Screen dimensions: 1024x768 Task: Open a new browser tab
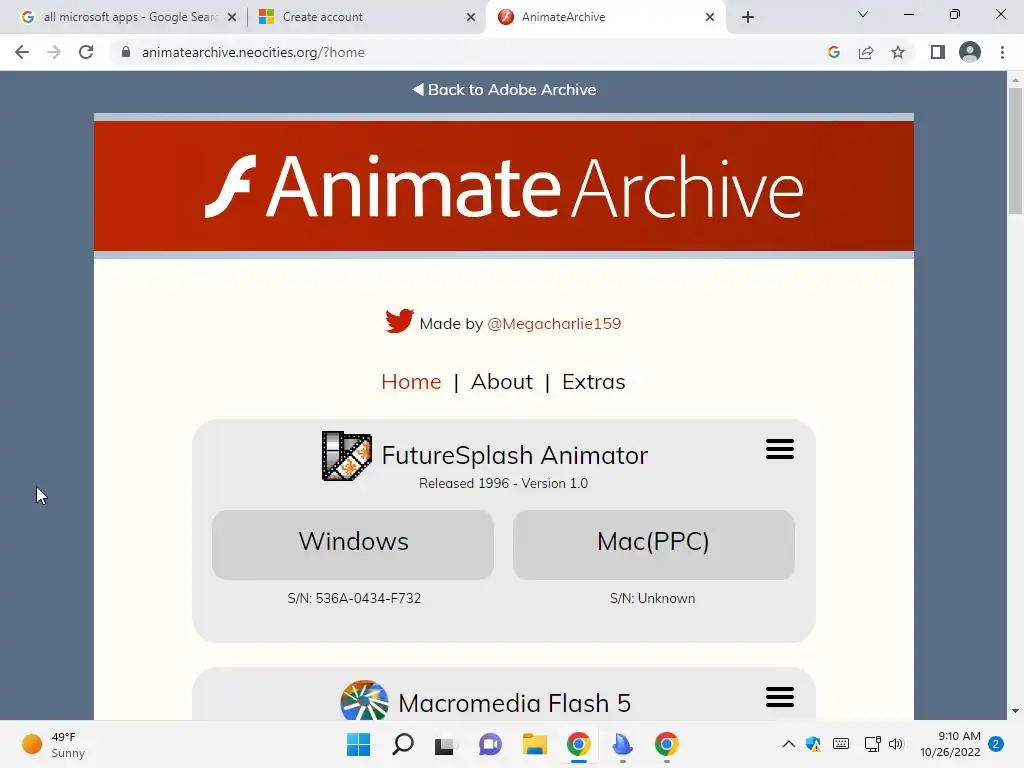(748, 17)
